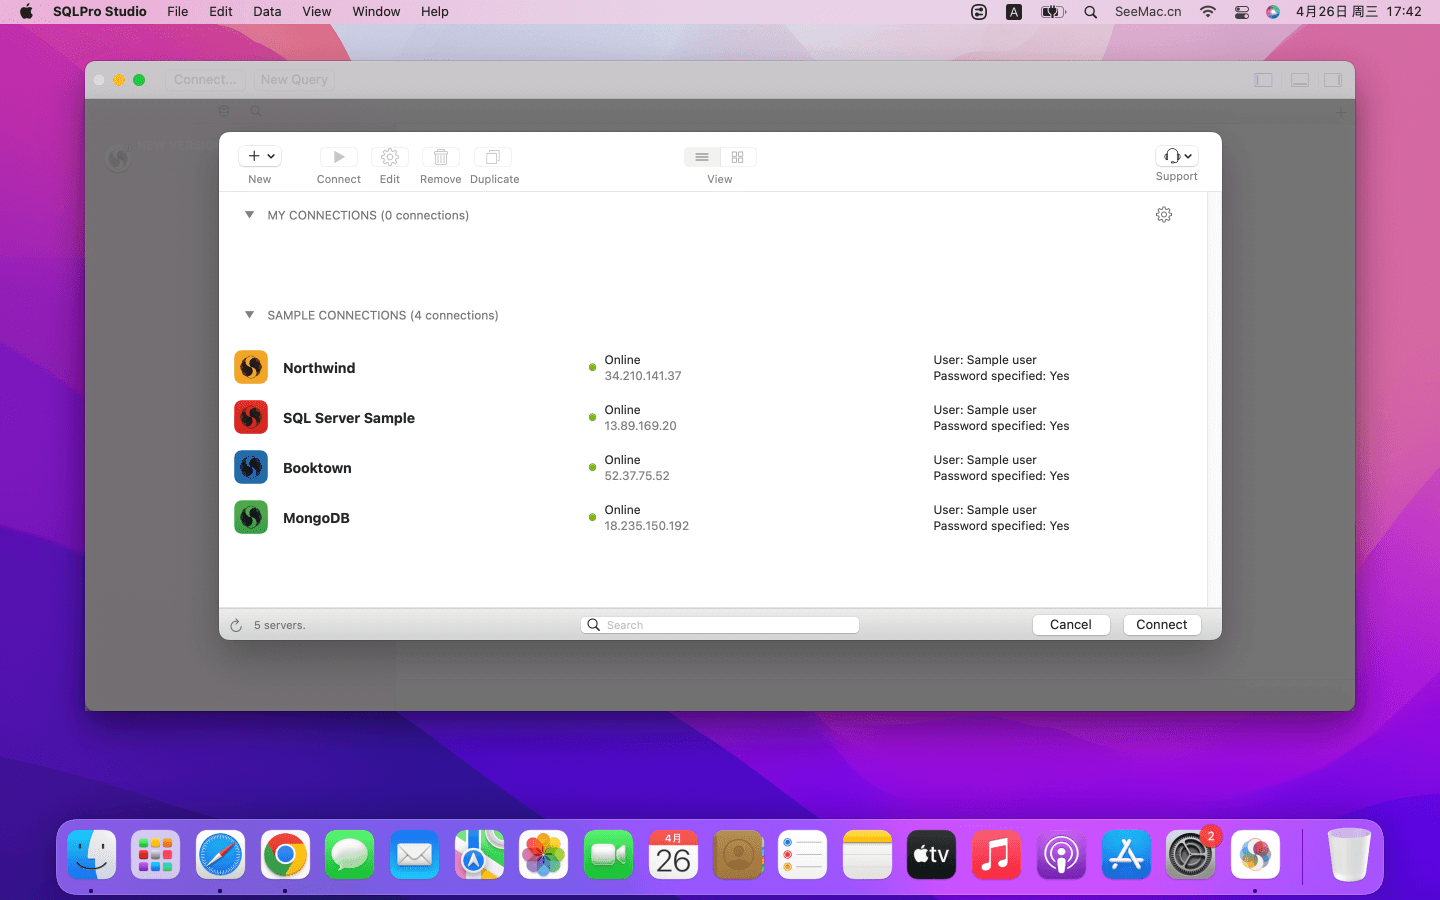Launch Google Chrome from the Dock

(285, 855)
